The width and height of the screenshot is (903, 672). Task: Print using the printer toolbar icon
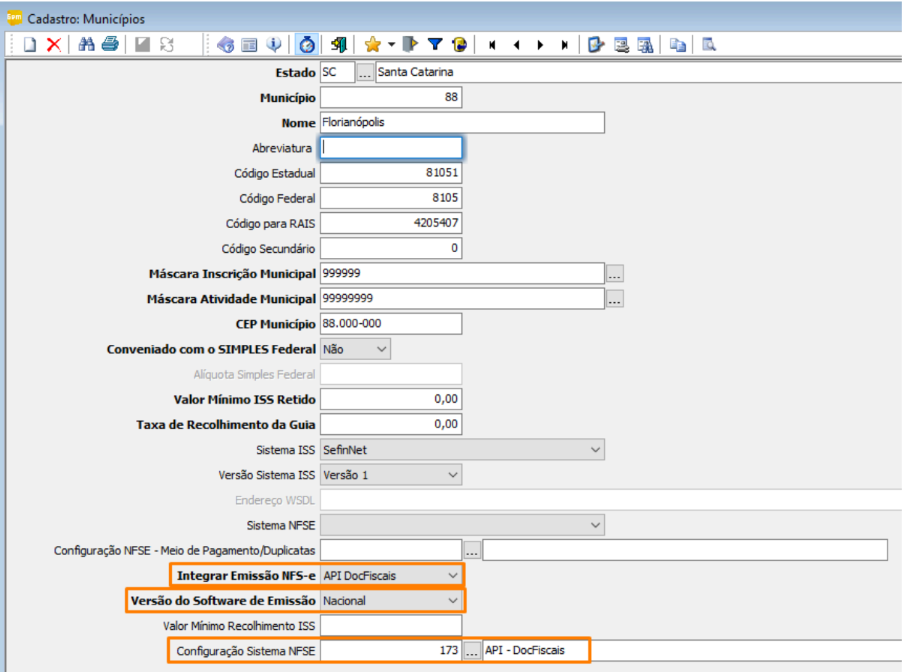point(110,44)
